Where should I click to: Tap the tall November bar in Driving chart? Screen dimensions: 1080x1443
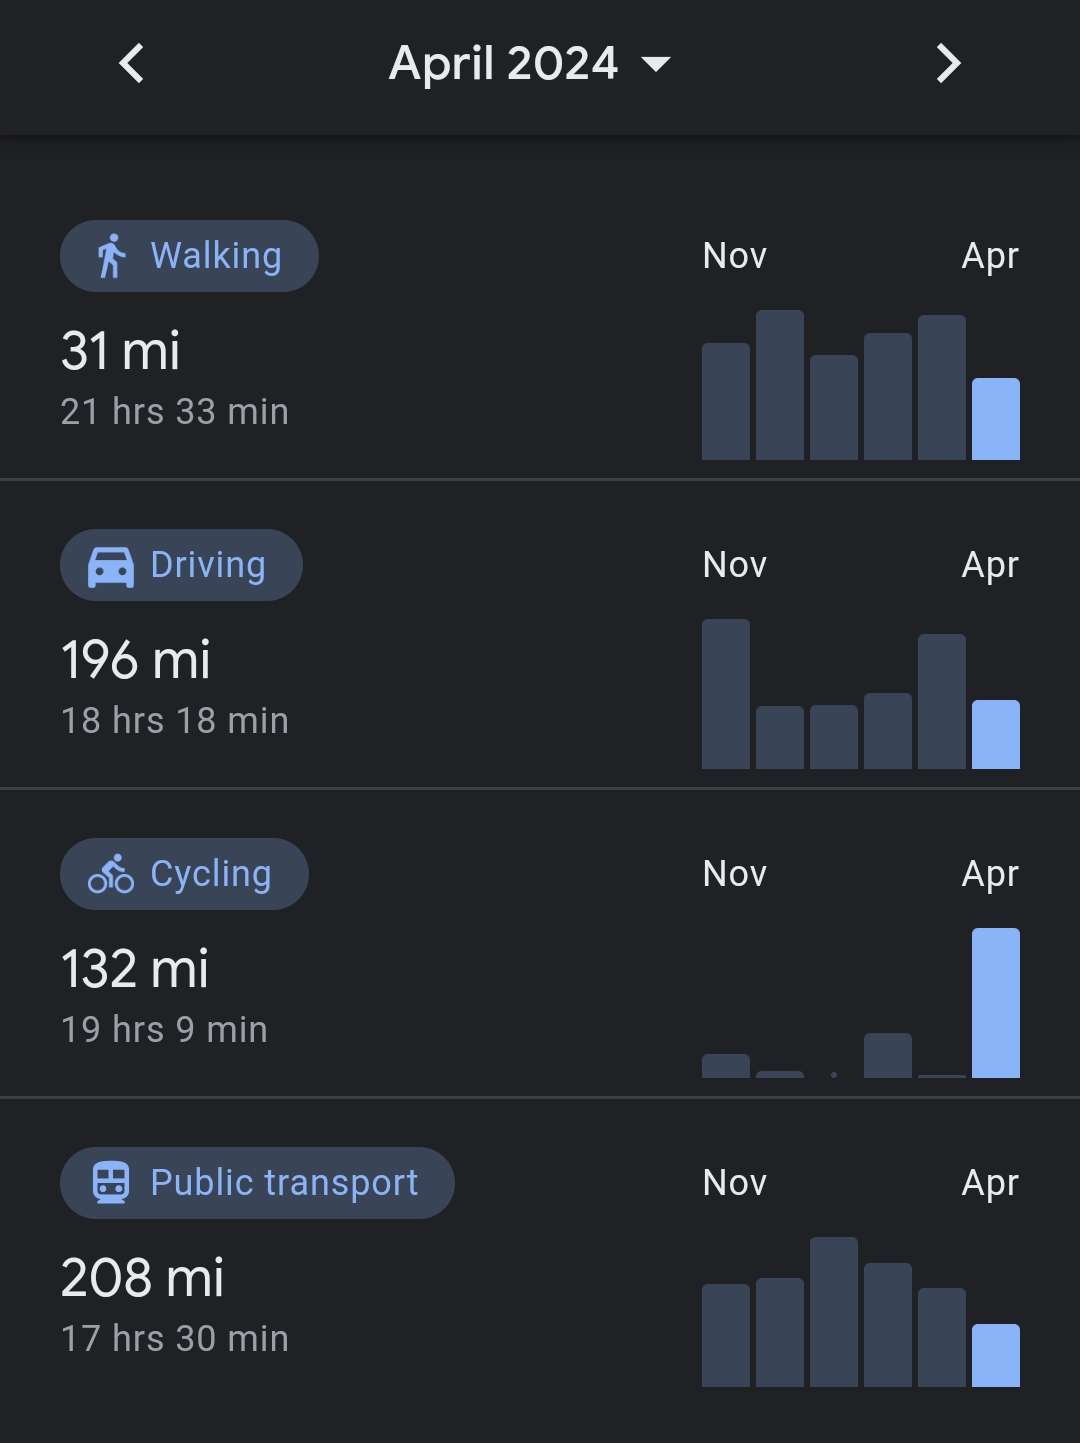(726, 694)
